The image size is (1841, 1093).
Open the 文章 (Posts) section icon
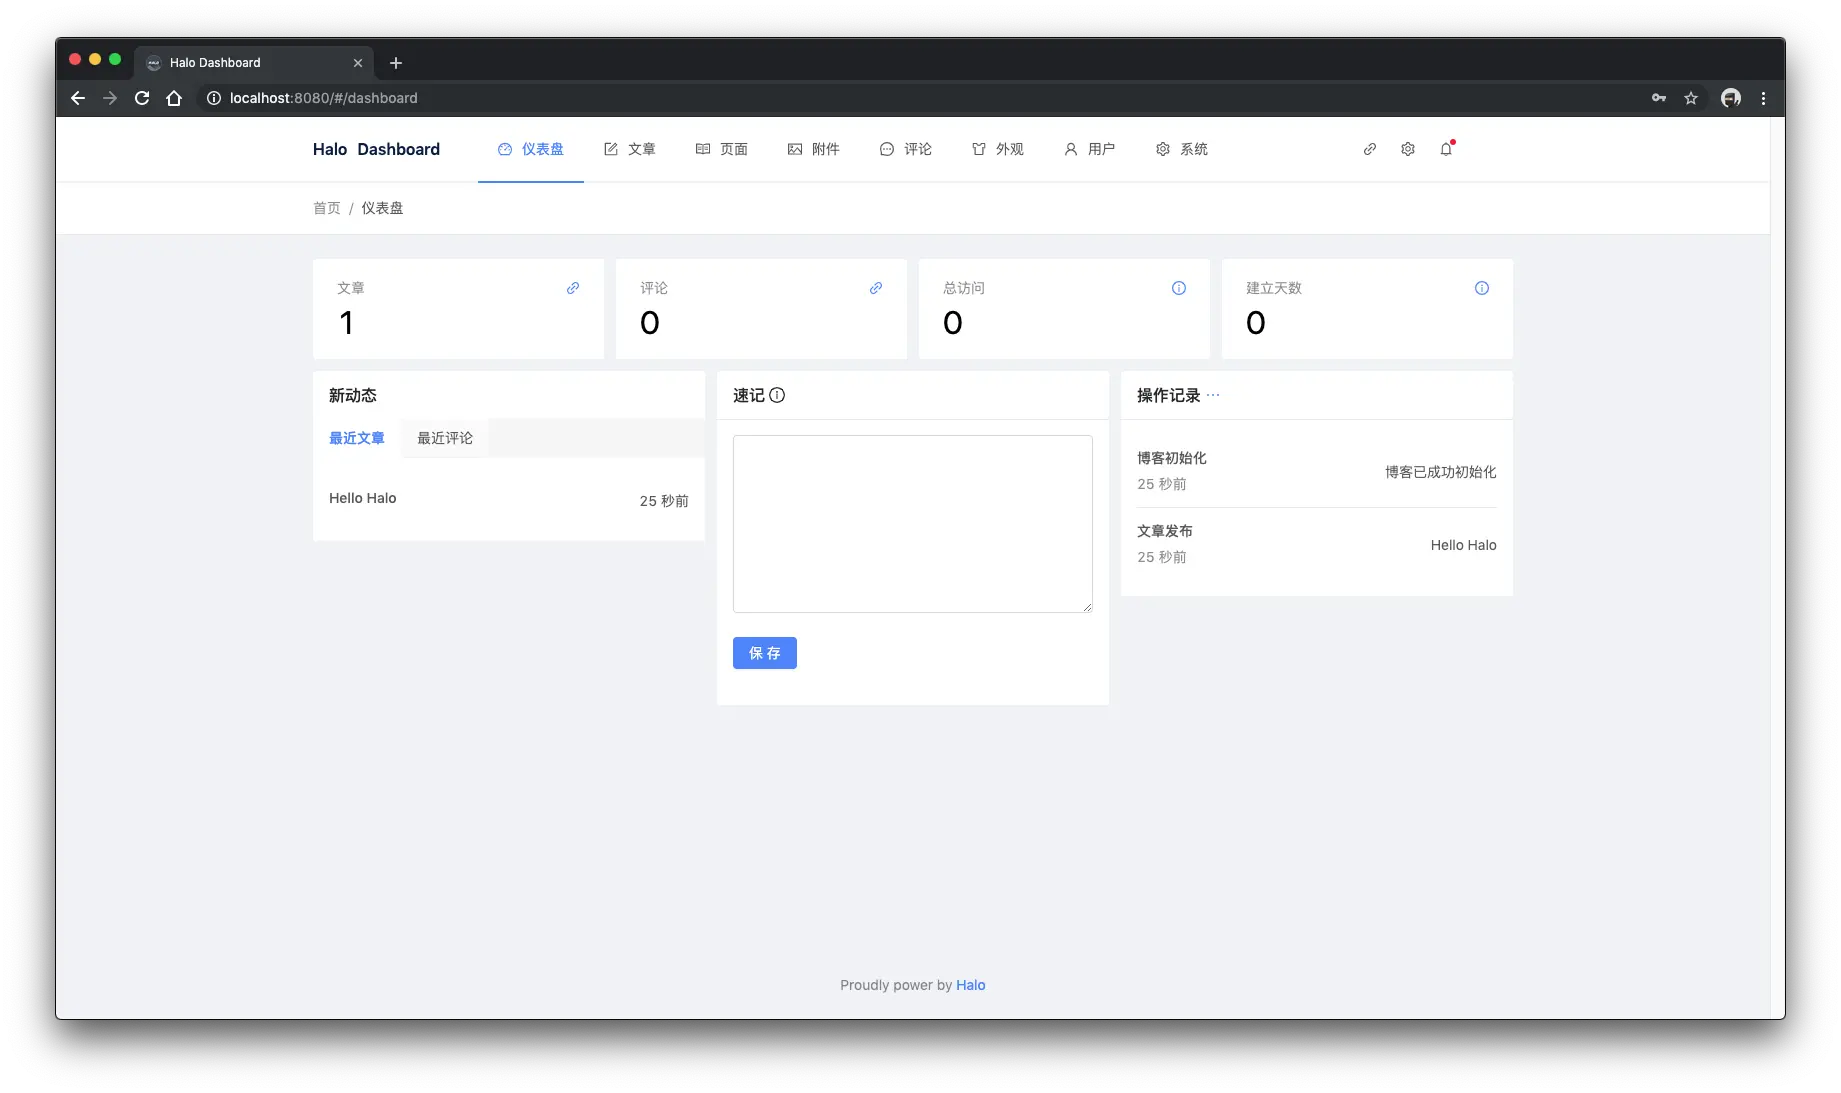611,149
